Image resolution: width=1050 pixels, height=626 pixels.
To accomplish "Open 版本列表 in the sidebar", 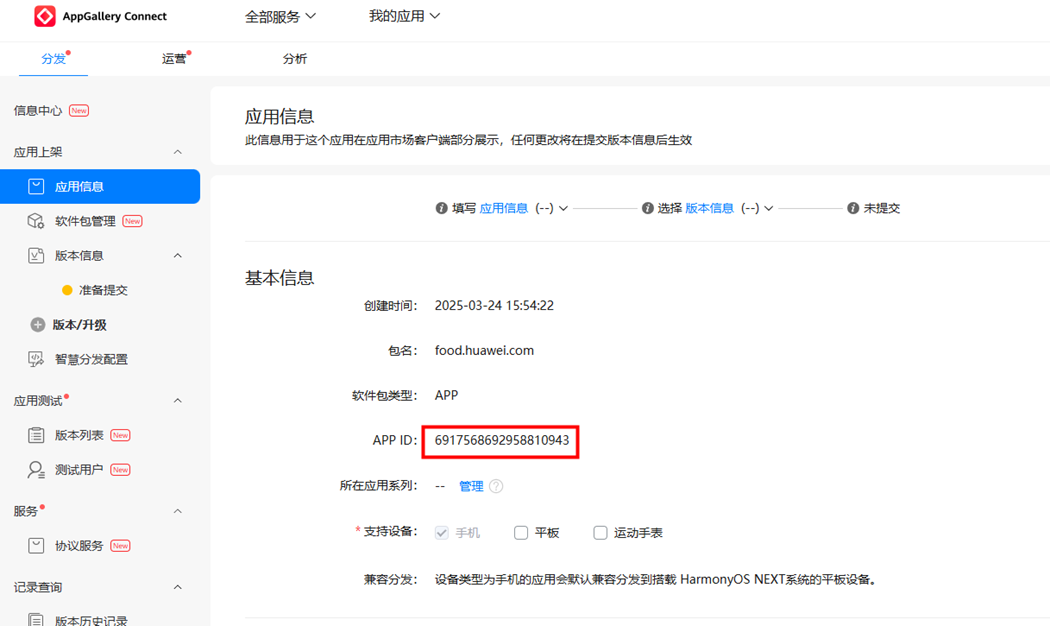I will click(79, 435).
